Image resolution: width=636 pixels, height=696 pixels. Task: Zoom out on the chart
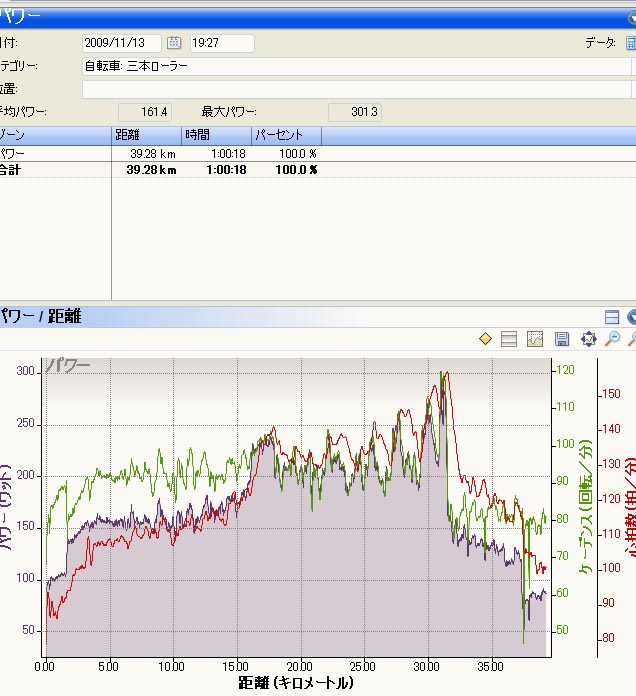pos(613,339)
